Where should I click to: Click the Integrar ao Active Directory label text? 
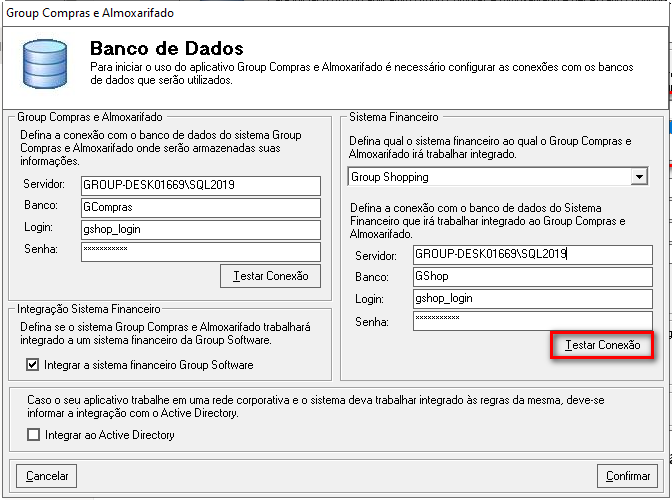click(x=110, y=435)
